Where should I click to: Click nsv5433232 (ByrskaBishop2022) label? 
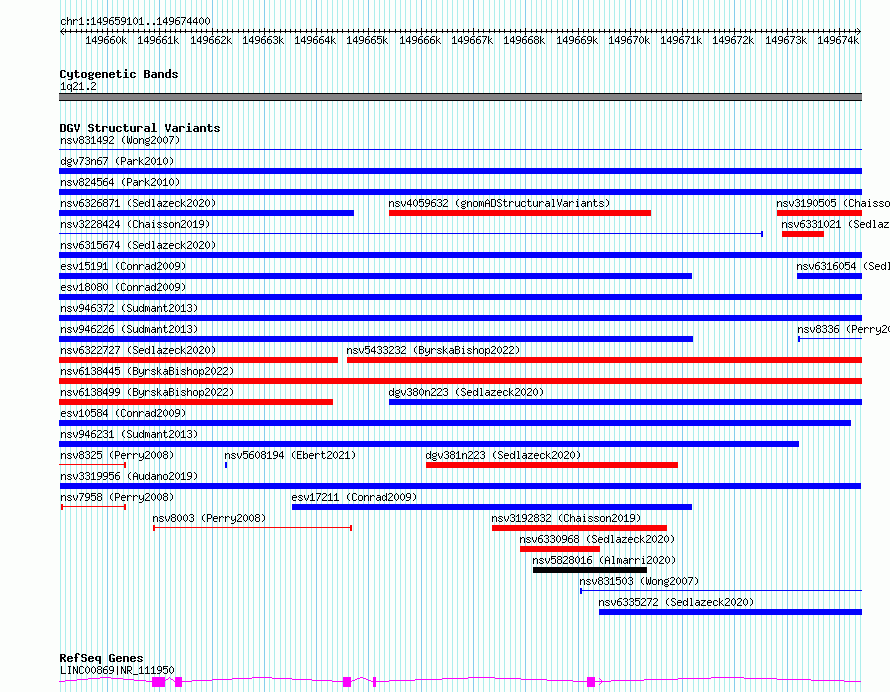(433, 350)
